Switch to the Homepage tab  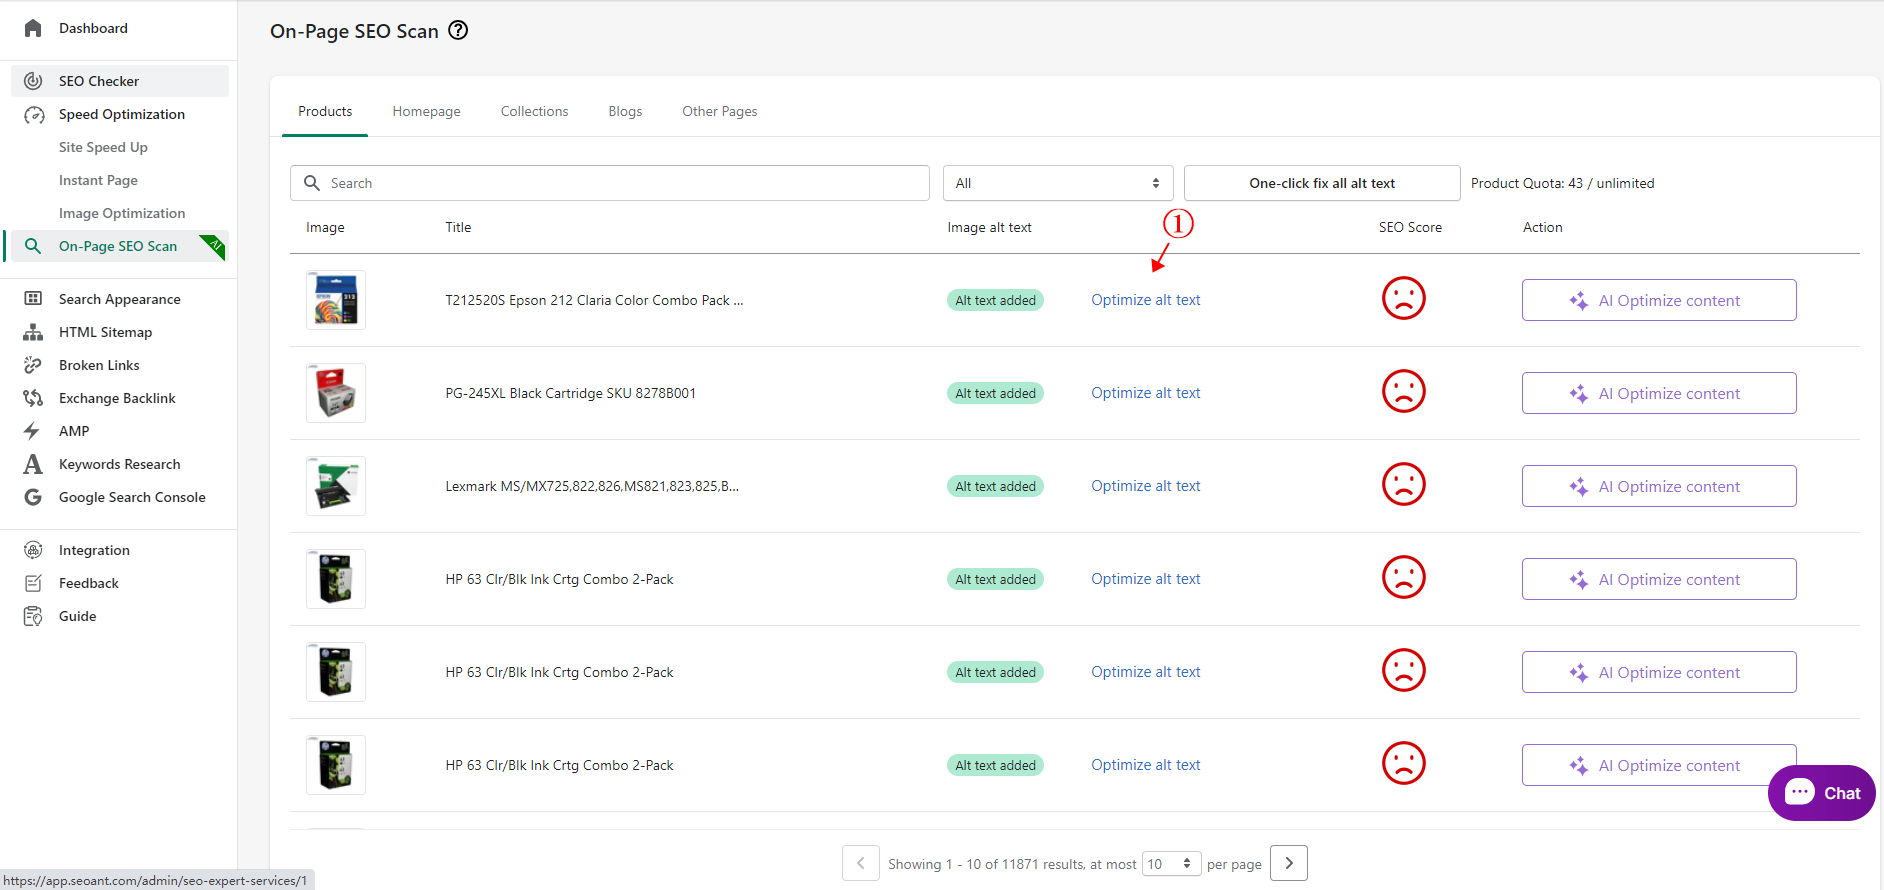[427, 111]
